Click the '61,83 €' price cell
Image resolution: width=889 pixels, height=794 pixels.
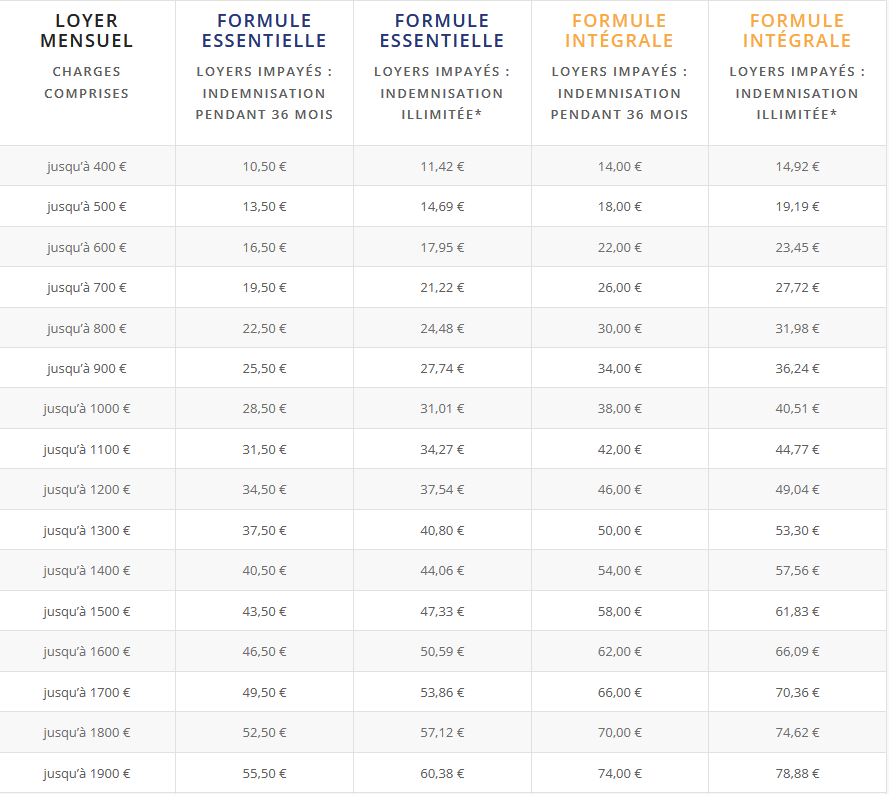pos(797,612)
